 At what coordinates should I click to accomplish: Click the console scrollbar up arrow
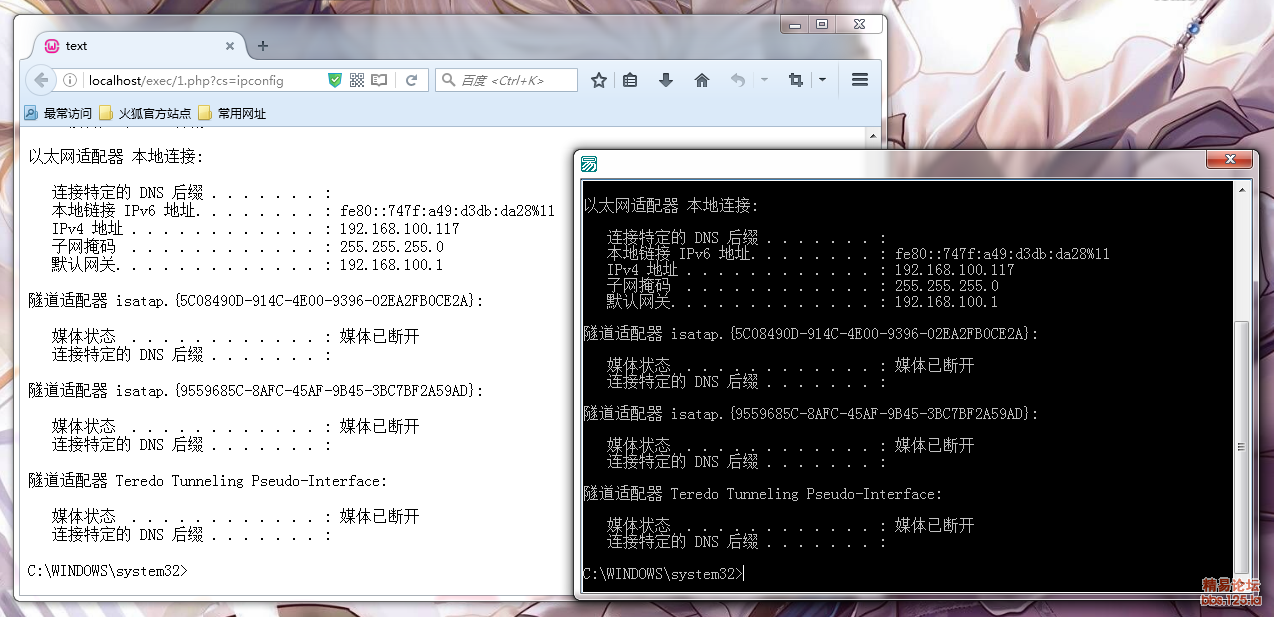pyautogui.click(x=1242, y=190)
